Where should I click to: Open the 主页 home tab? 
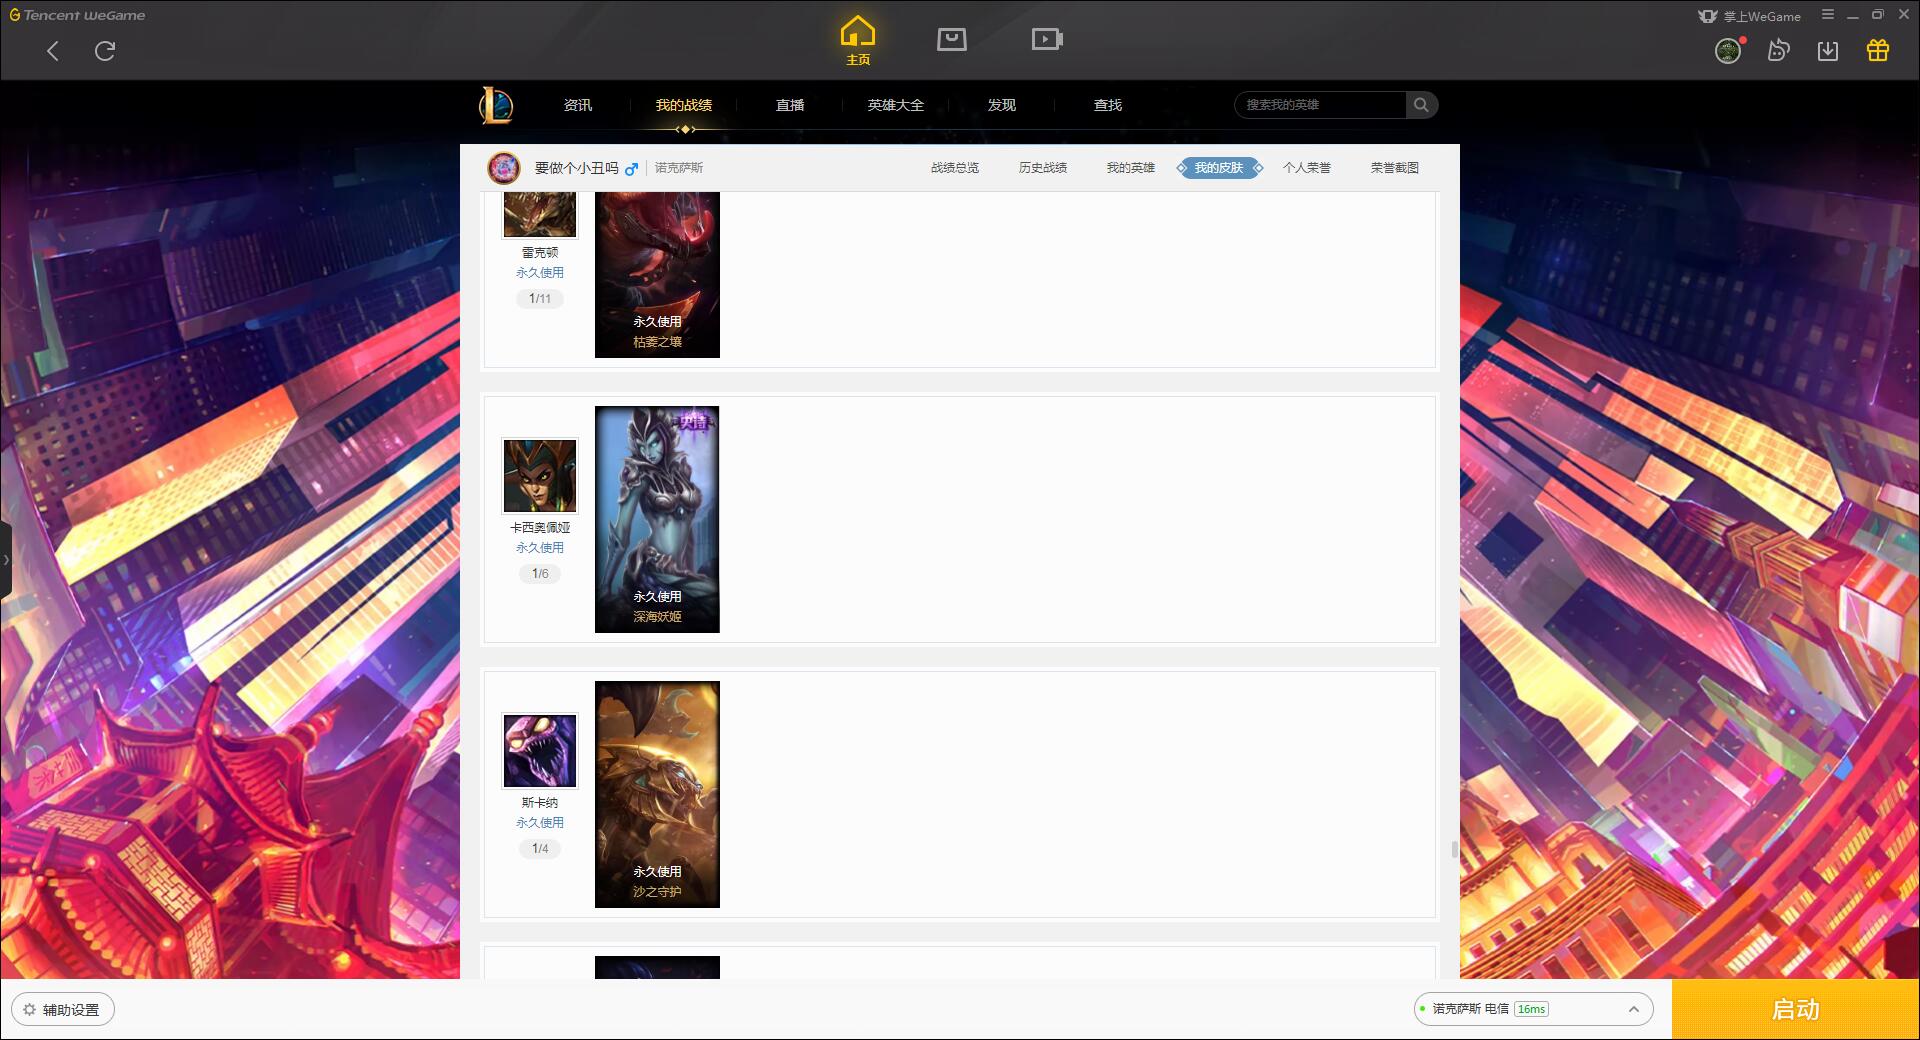[858, 41]
